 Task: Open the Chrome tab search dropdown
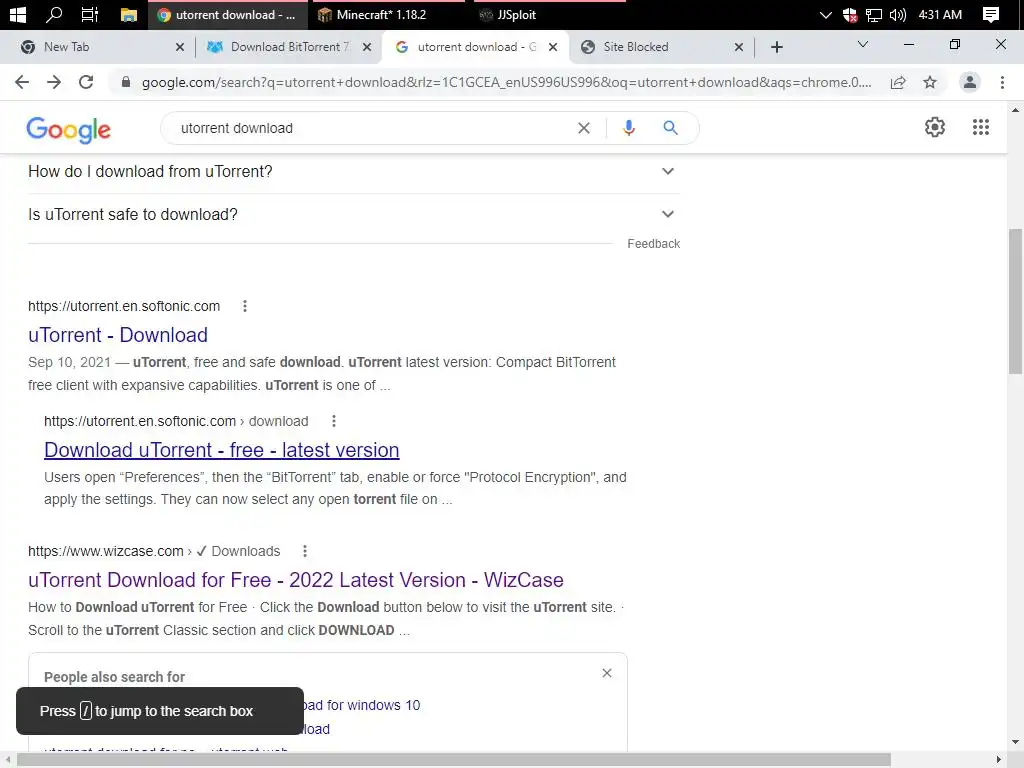(863, 44)
